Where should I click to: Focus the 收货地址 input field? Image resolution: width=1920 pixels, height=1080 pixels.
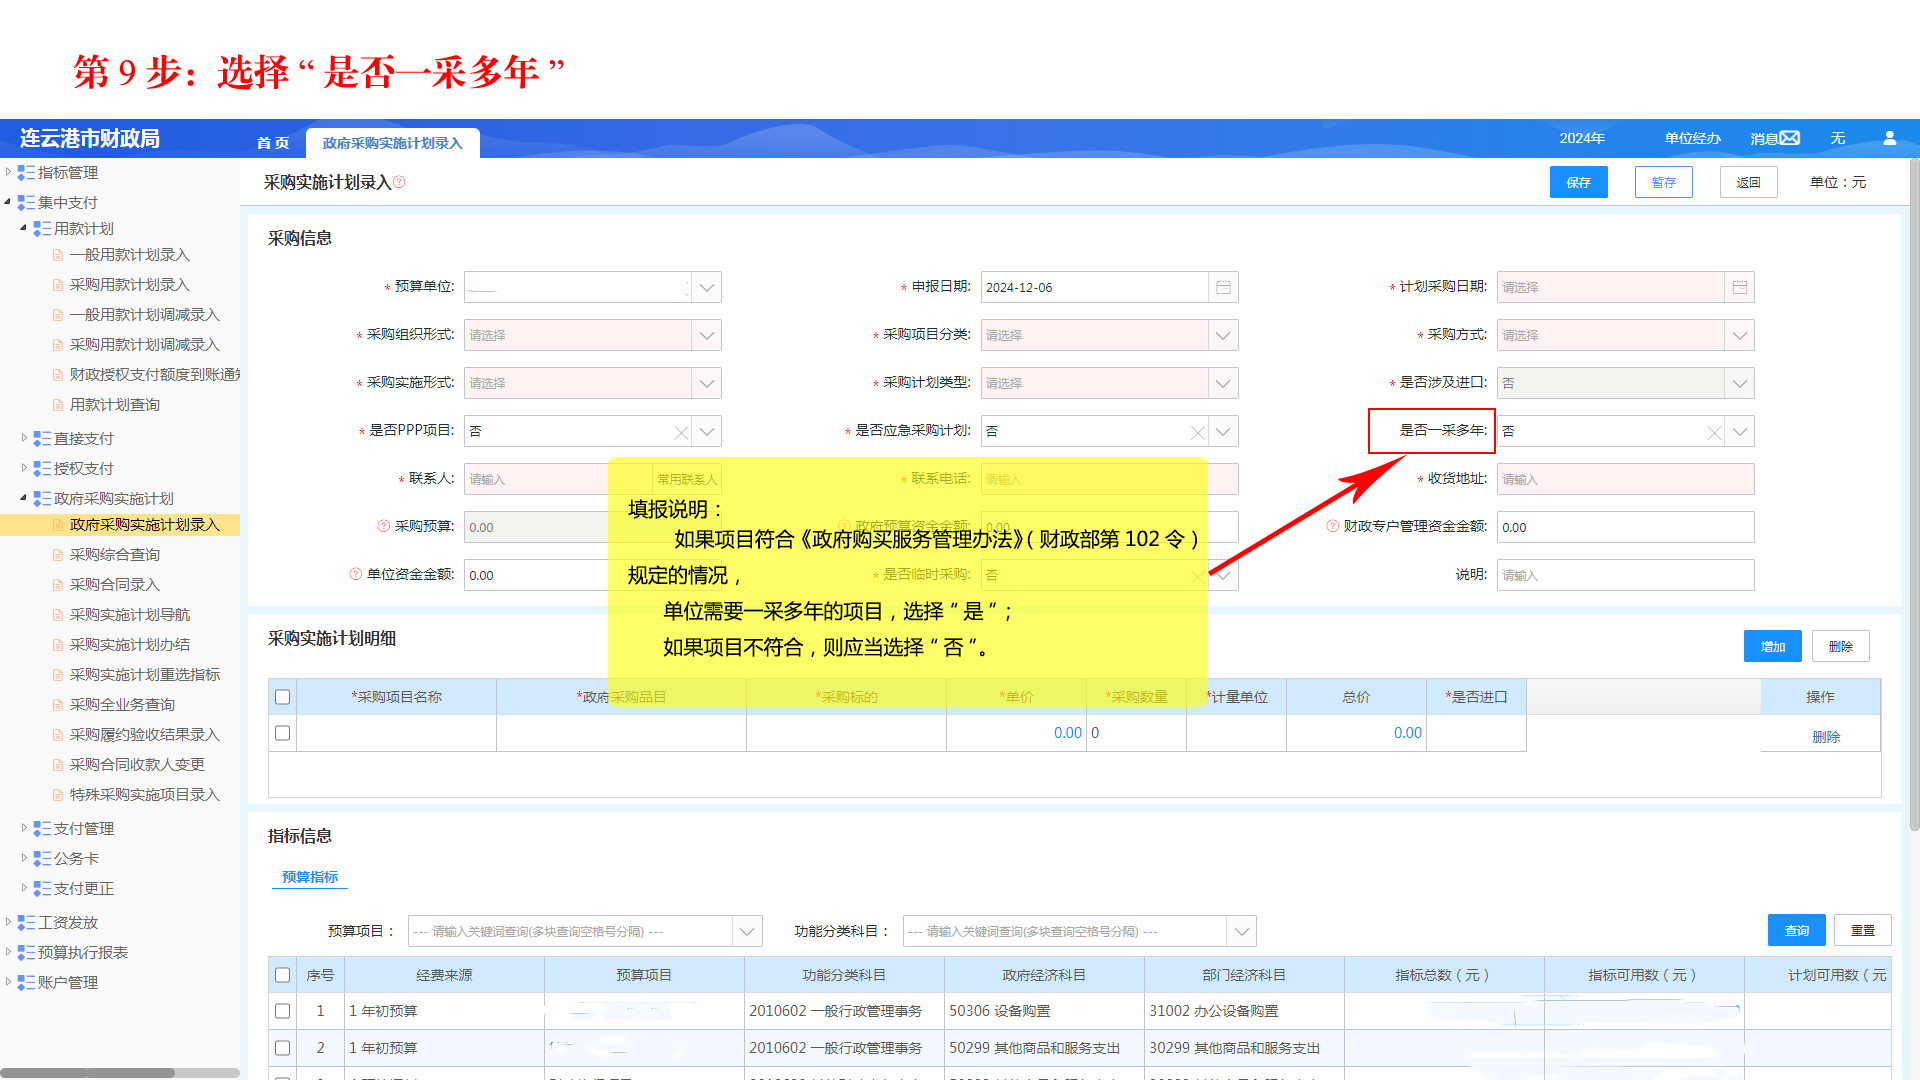pos(1626,479)
